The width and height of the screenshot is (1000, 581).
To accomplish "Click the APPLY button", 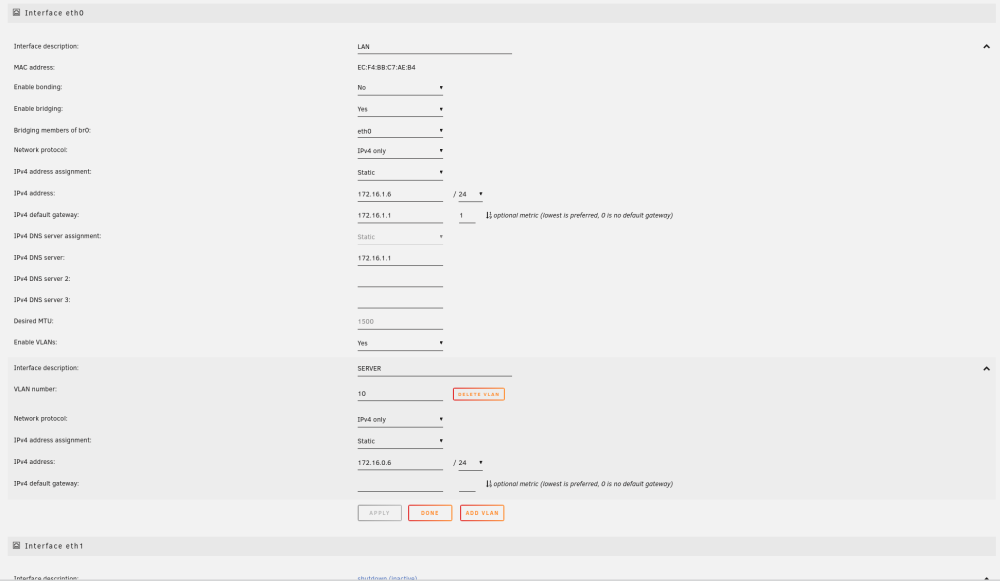I will coord(379,513).
